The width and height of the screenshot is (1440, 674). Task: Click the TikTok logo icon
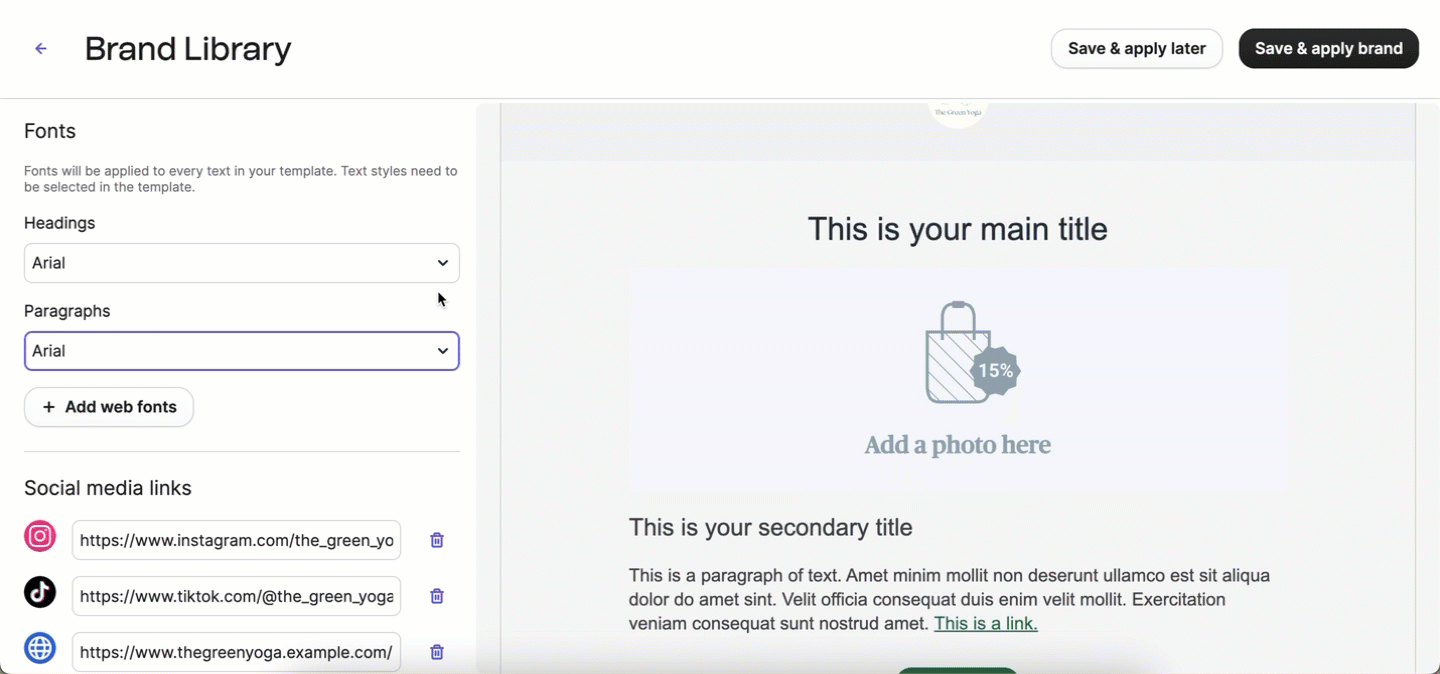click(40, 593)
